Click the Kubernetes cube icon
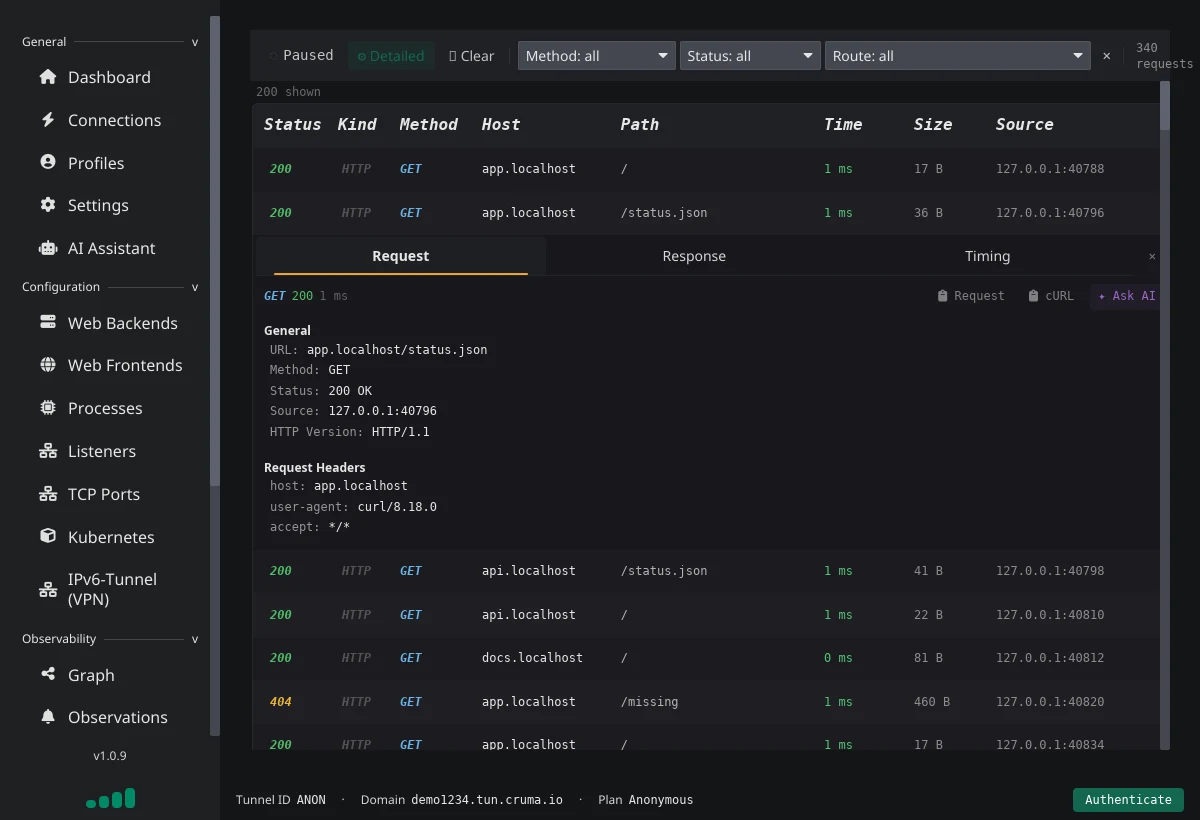Screen dimensions: 1200x820 (x=48, y=536)
